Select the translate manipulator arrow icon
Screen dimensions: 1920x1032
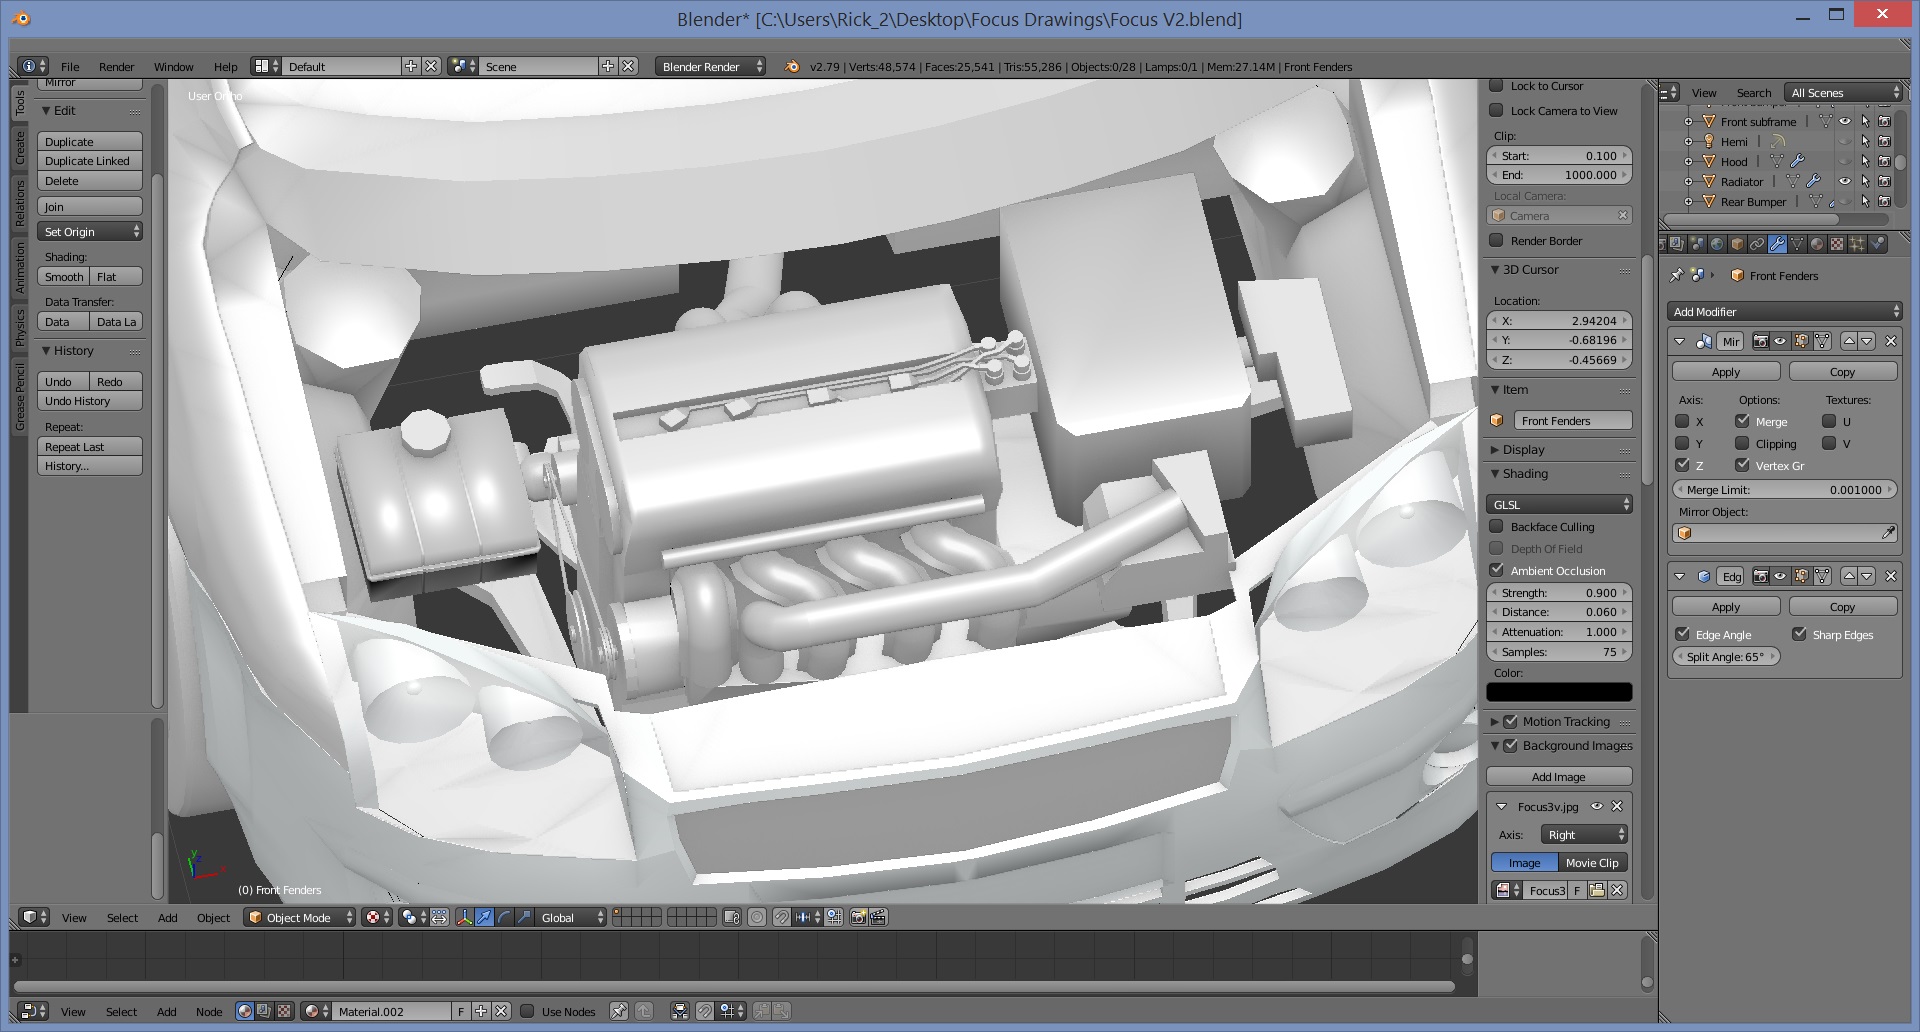coord(484,917)
